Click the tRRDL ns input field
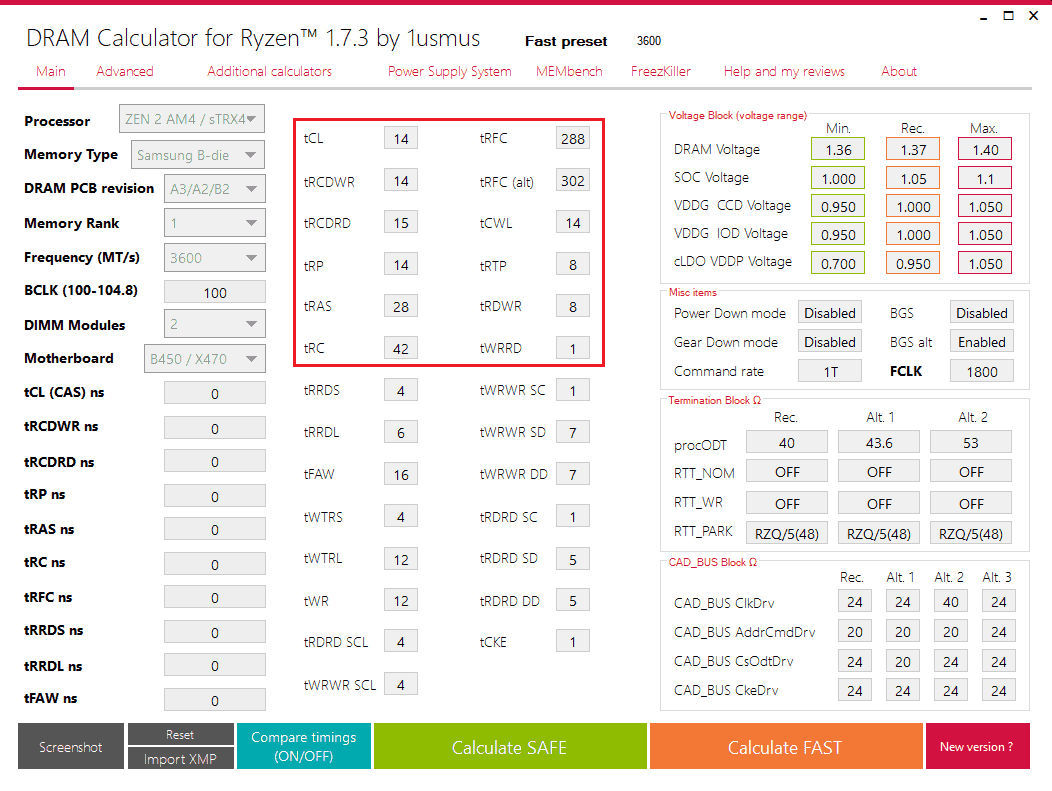1052x791 pixels. coord(215,666)
